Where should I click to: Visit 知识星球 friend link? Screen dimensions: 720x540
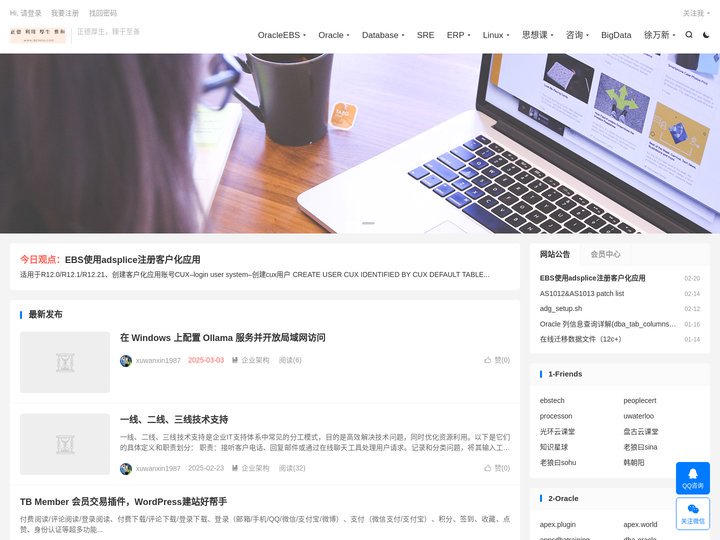(554, 447)
